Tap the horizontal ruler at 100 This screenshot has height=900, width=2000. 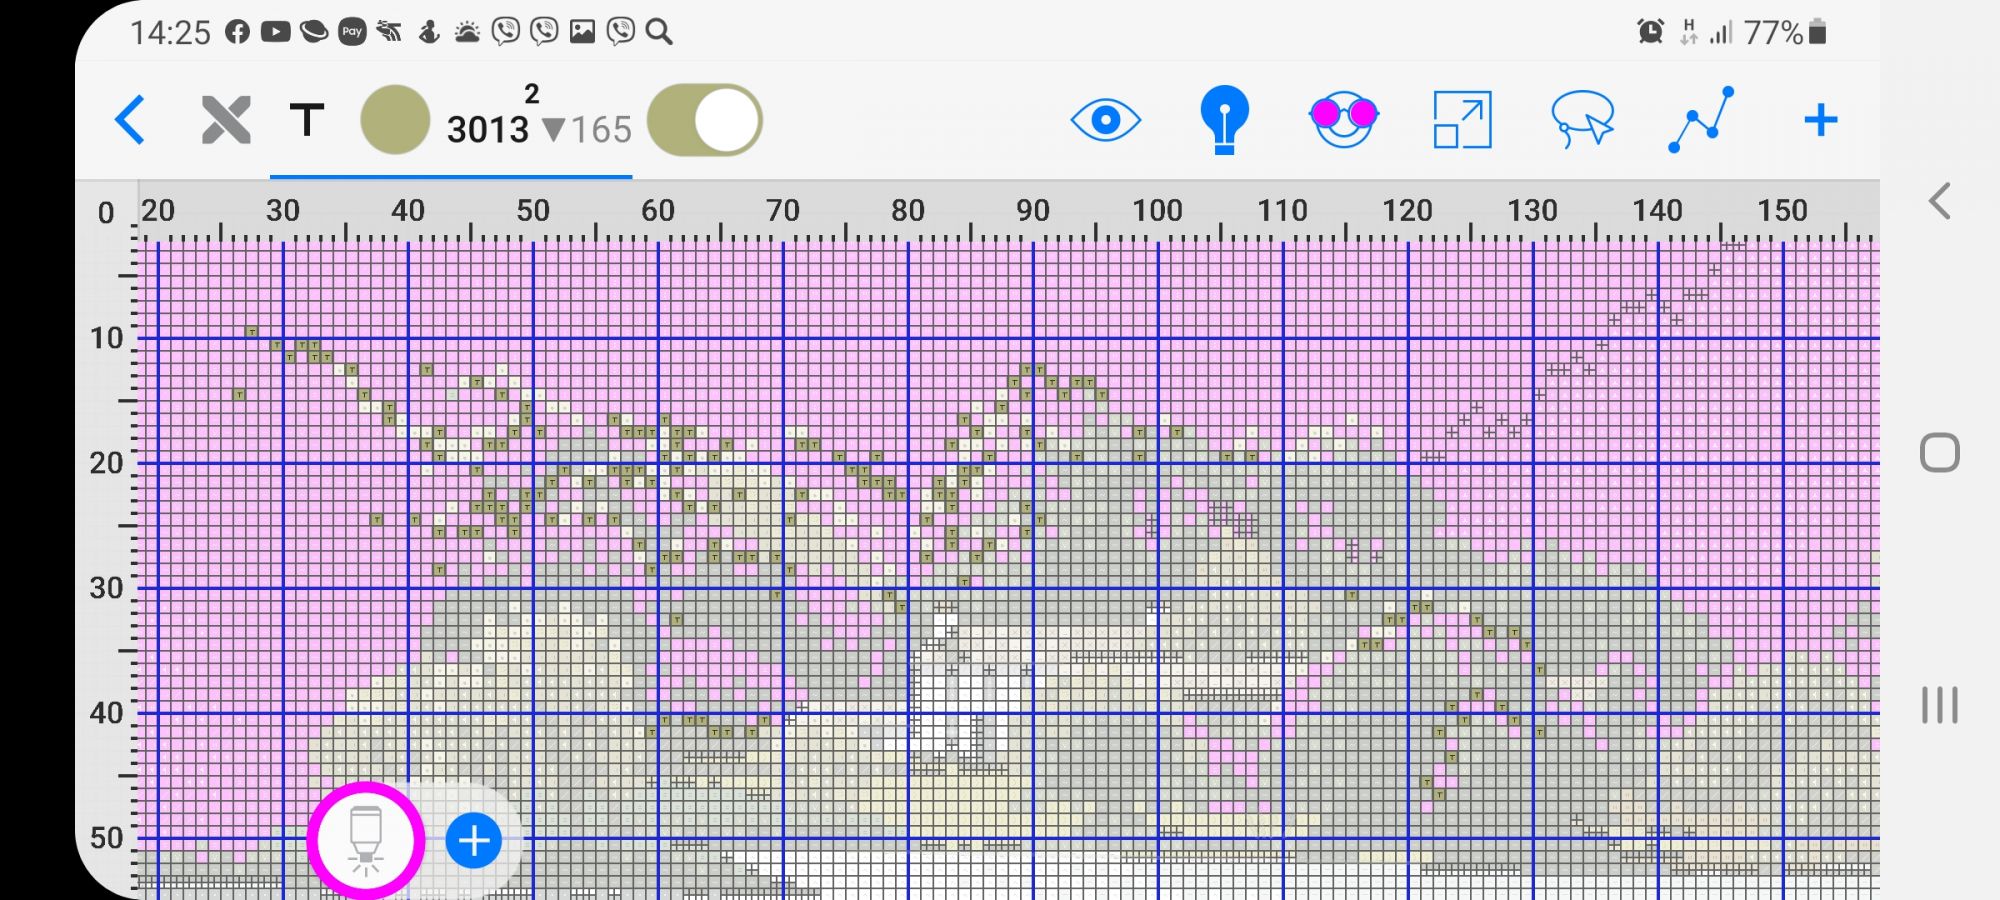click(x=1157, y=211)
